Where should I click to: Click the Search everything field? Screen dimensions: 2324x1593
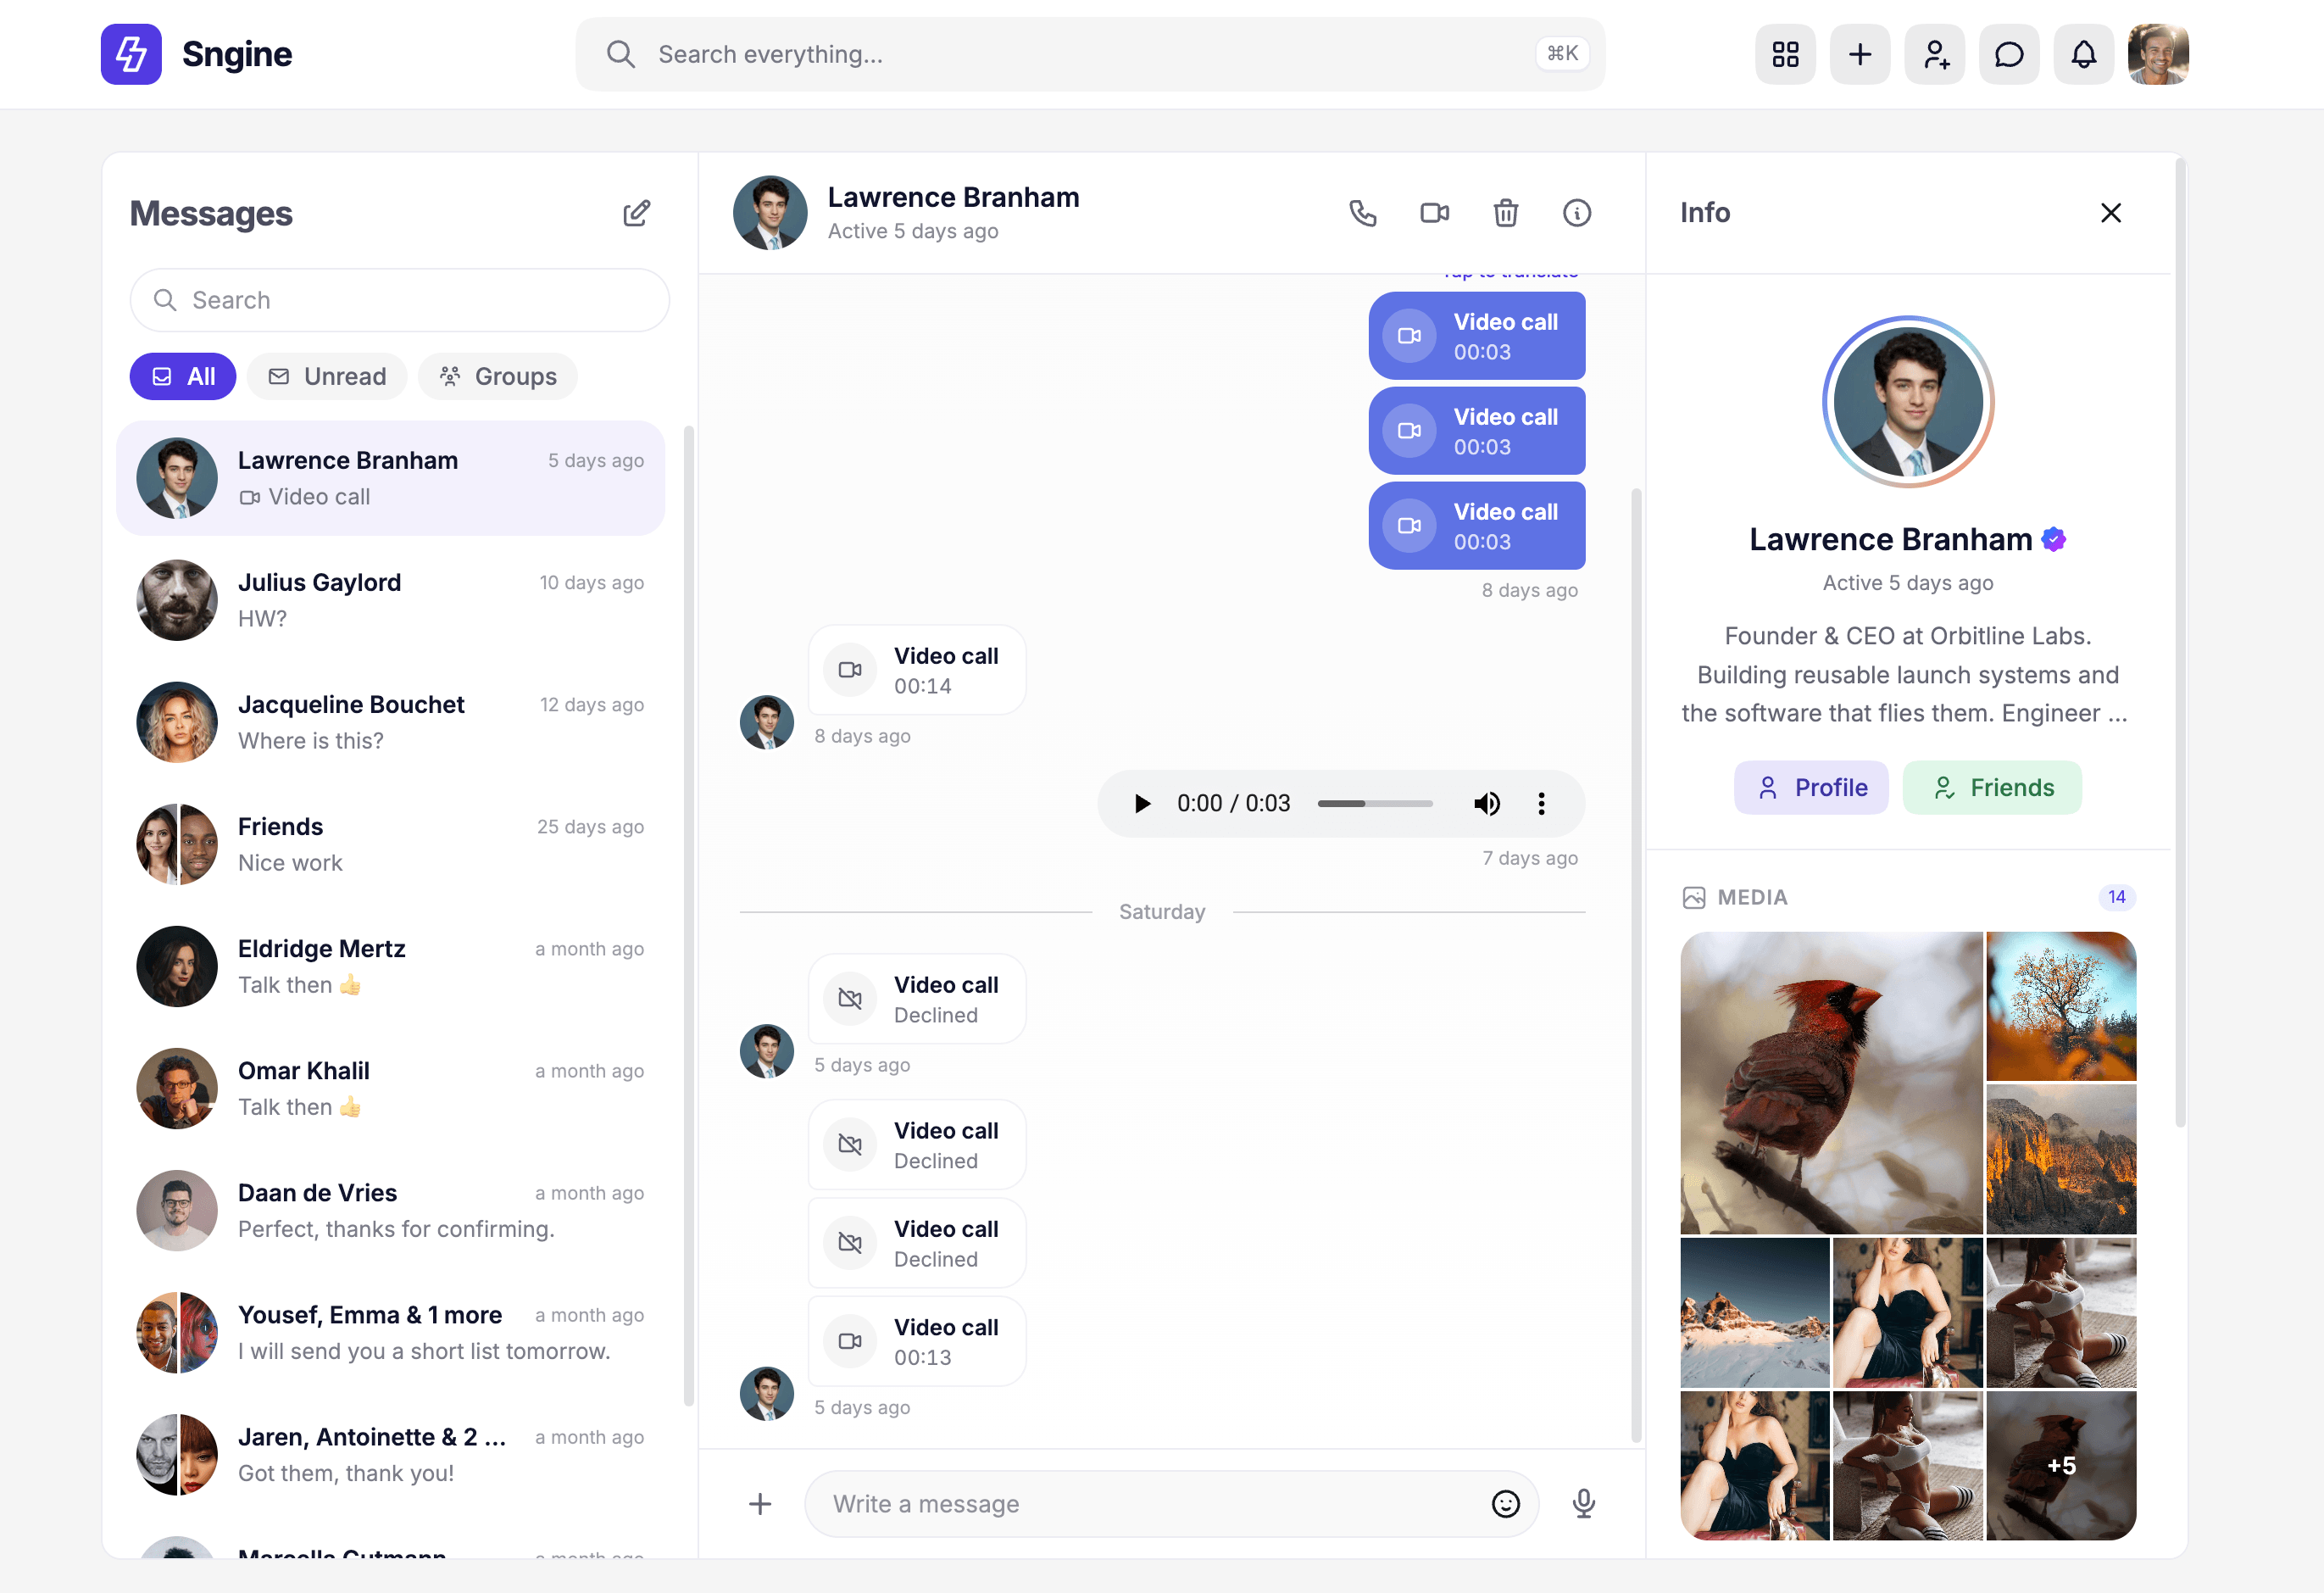(x=1090, y=54)
